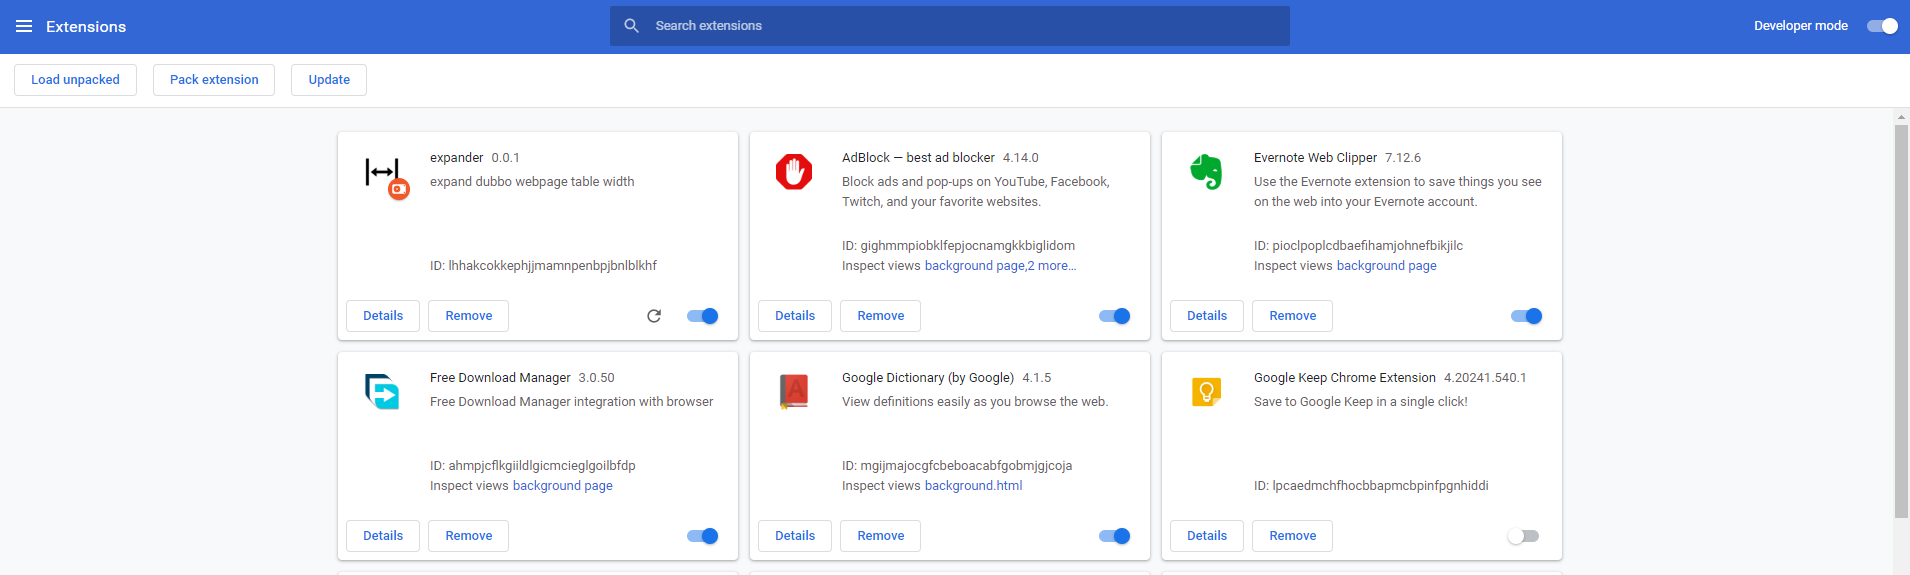Viewport: 1910px width, 575px height.
Task: Click the search magnifier icon
Action: [631, 26]
